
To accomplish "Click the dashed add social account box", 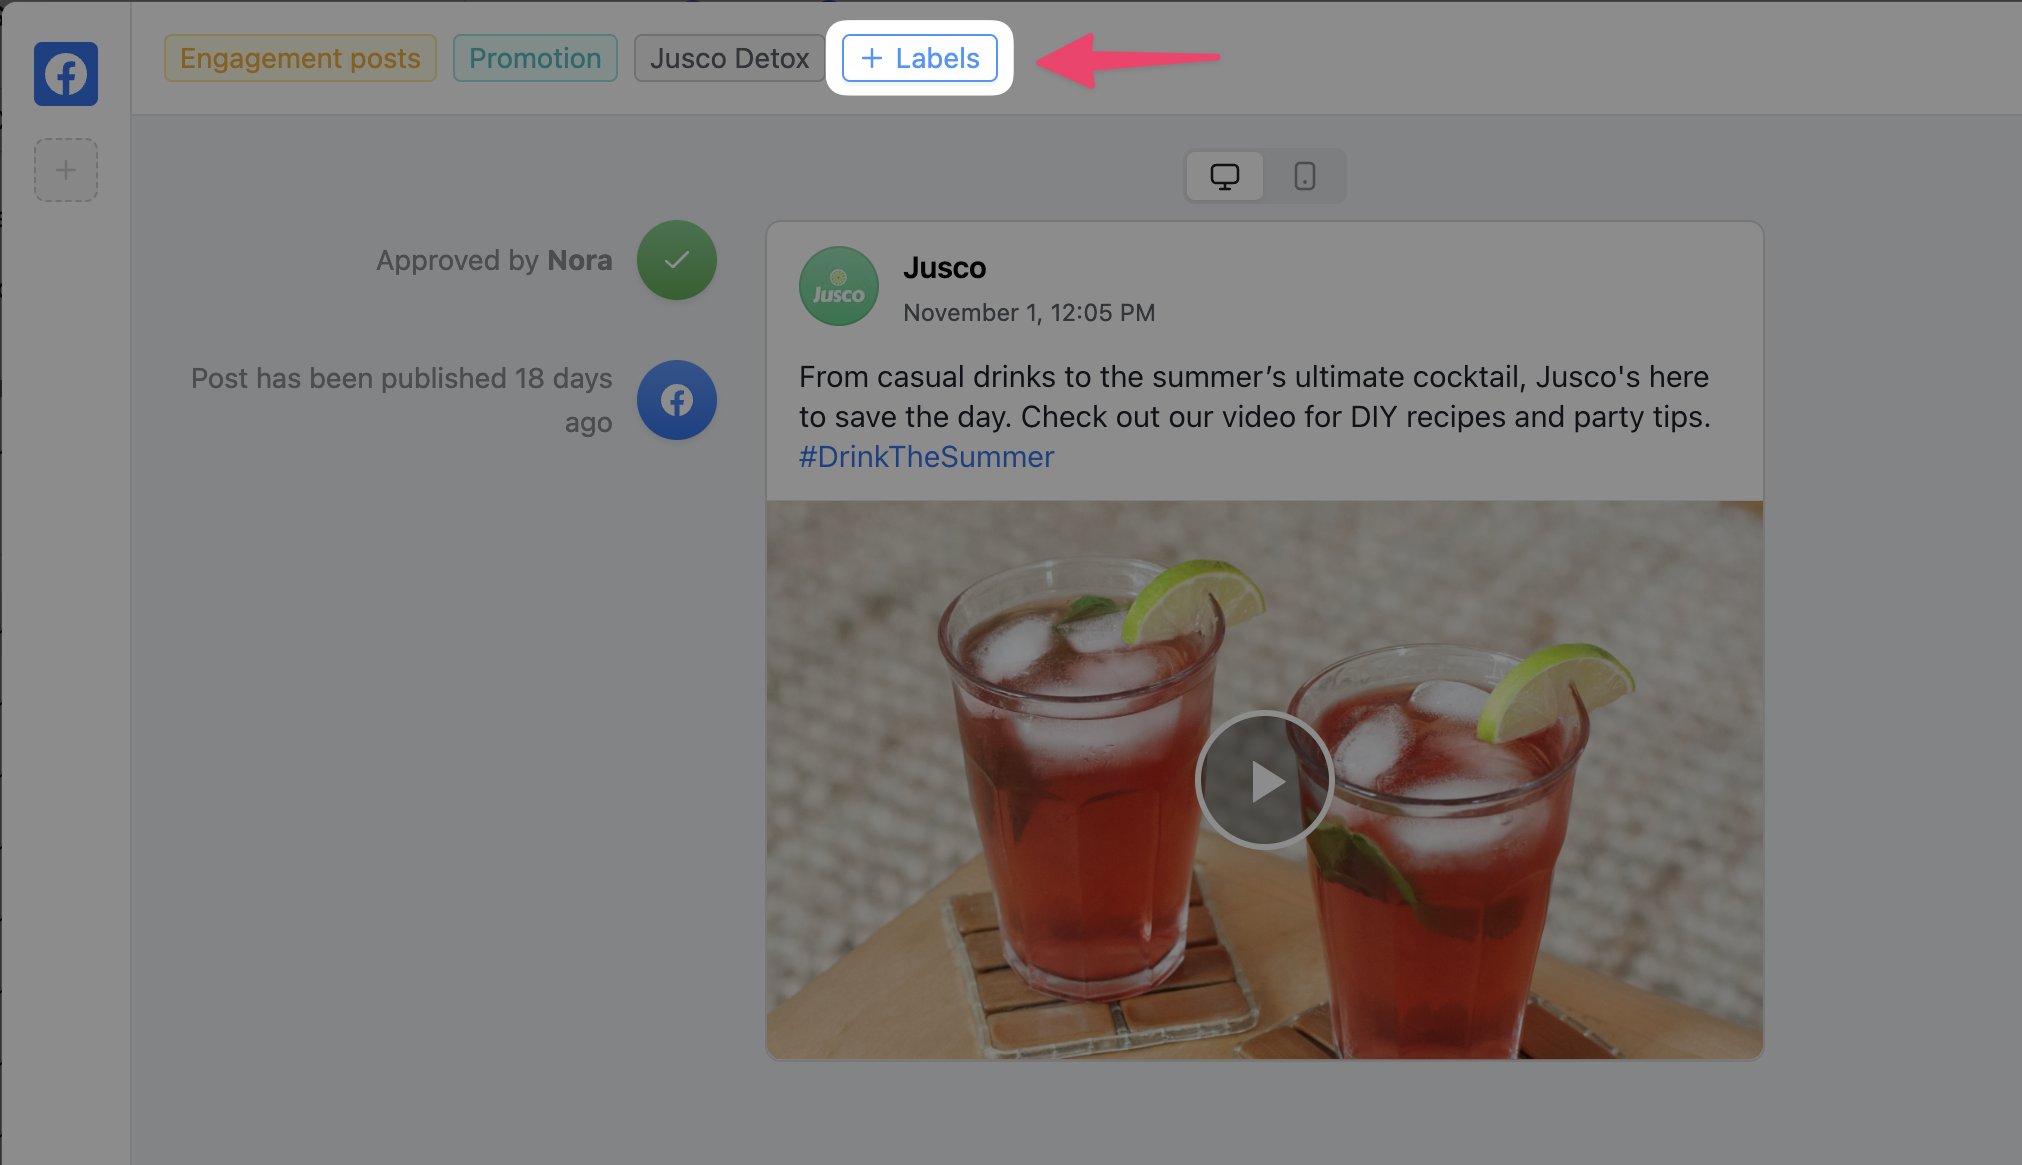I will [66, 170].
